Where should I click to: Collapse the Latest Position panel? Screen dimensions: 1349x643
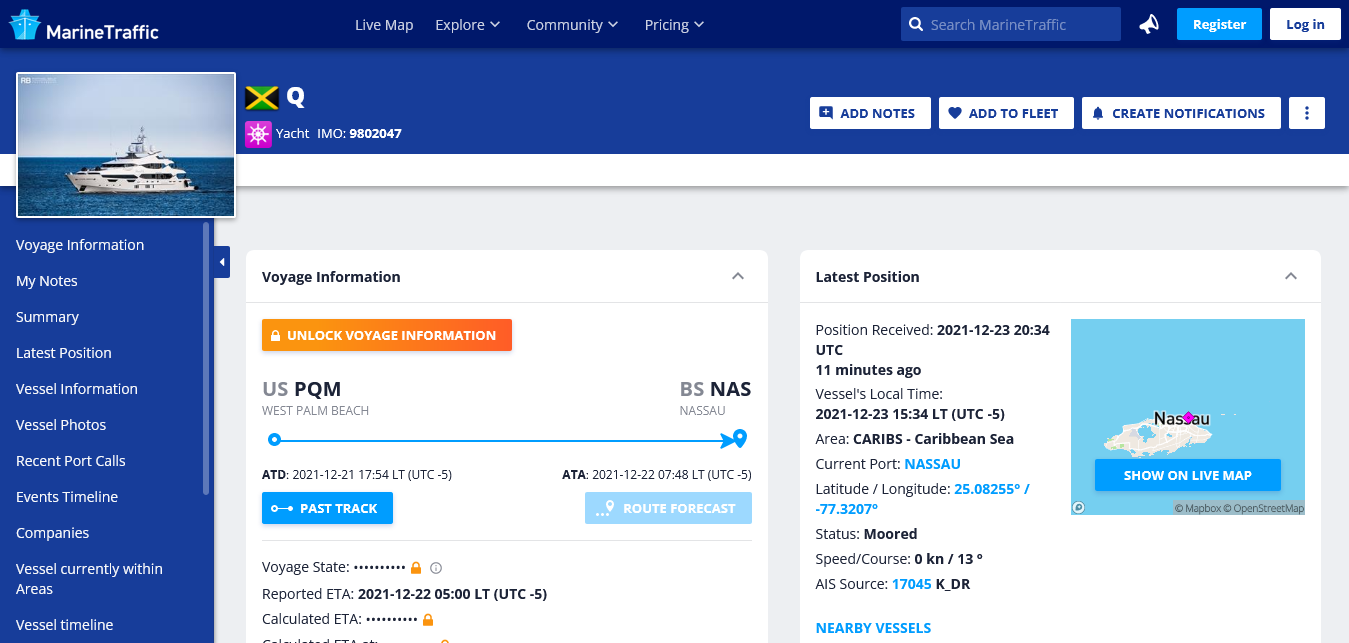click(1291, 276)
